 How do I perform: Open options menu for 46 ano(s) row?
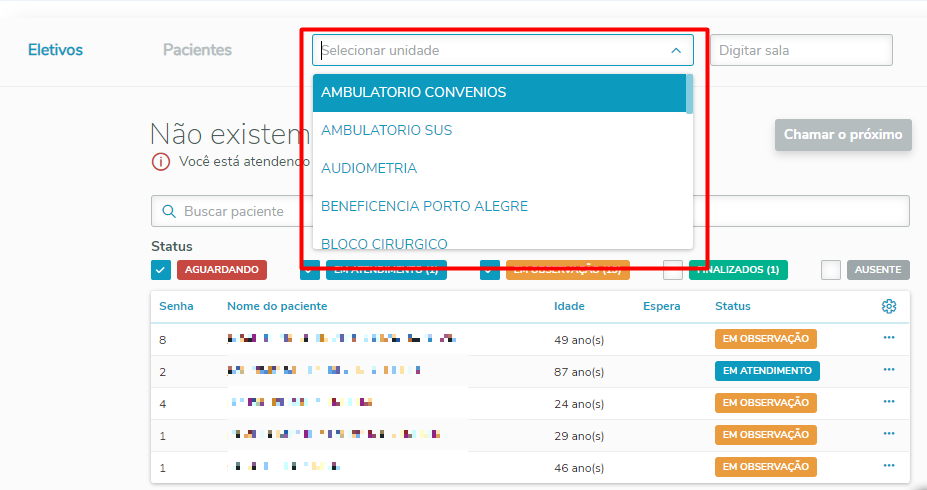tap(889, 465)
